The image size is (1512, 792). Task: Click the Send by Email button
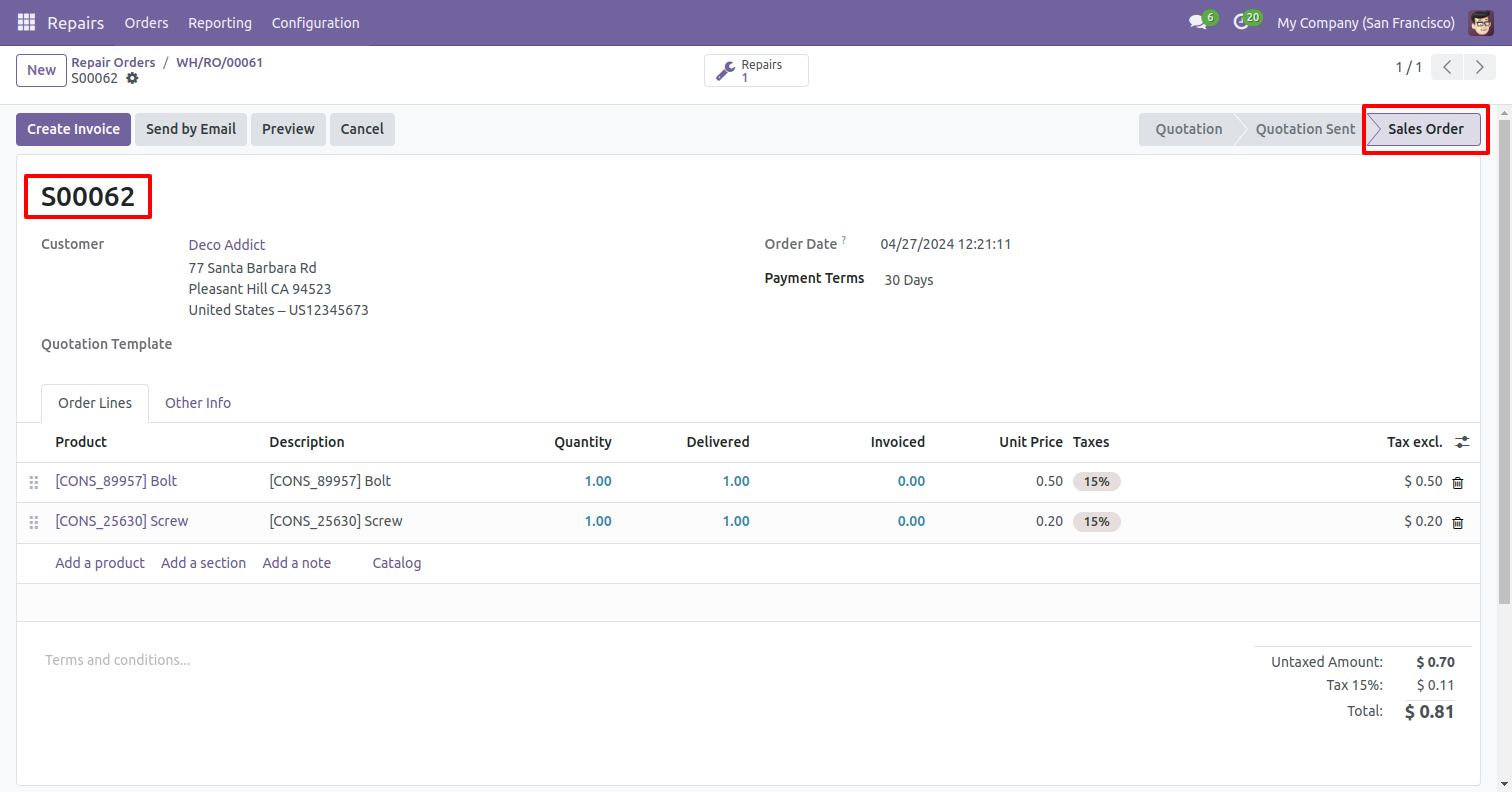click(191, 129)
